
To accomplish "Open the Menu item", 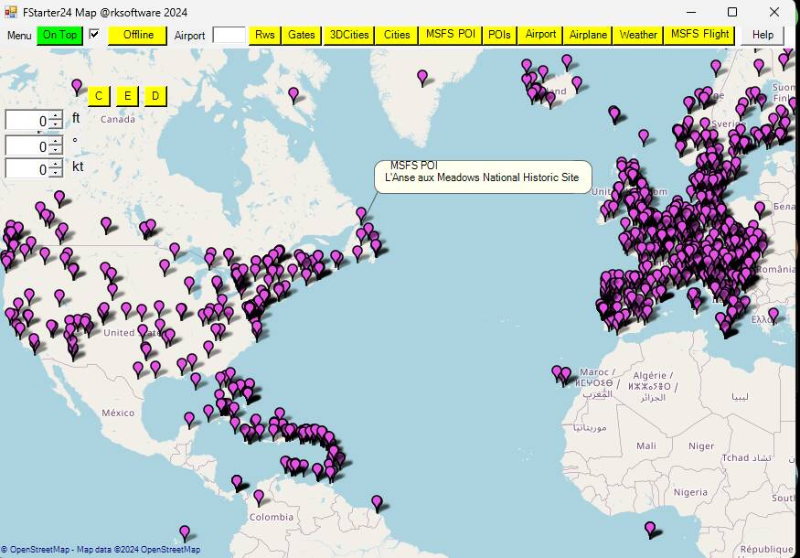I will point(19,35).
